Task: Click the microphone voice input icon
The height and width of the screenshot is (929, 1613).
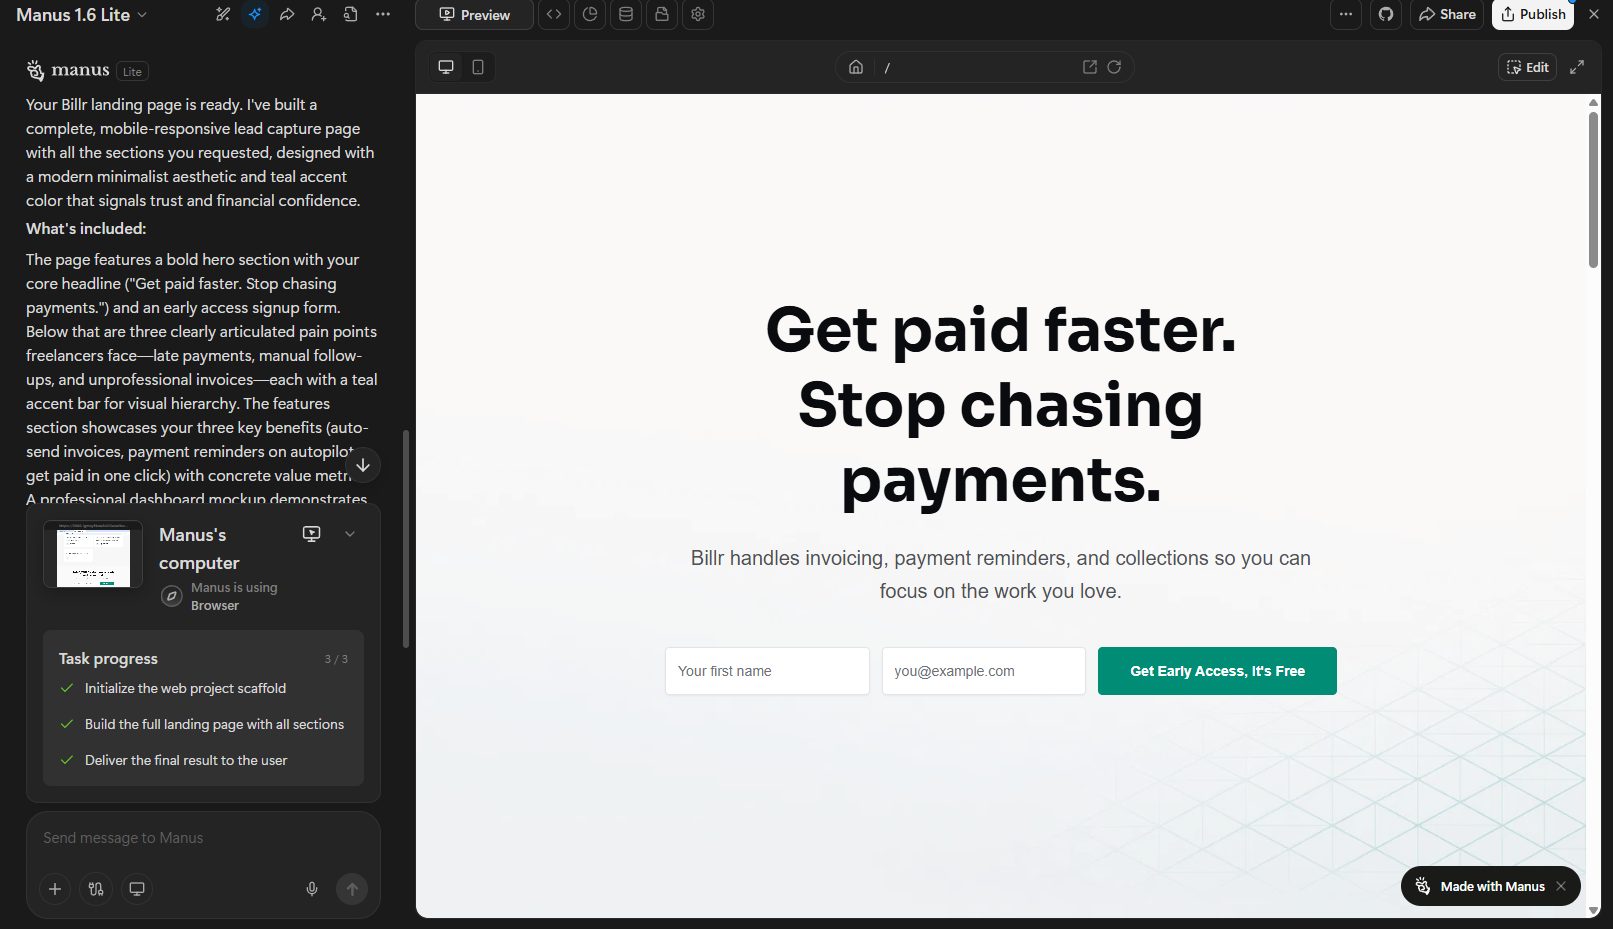Action: [312, 889]
